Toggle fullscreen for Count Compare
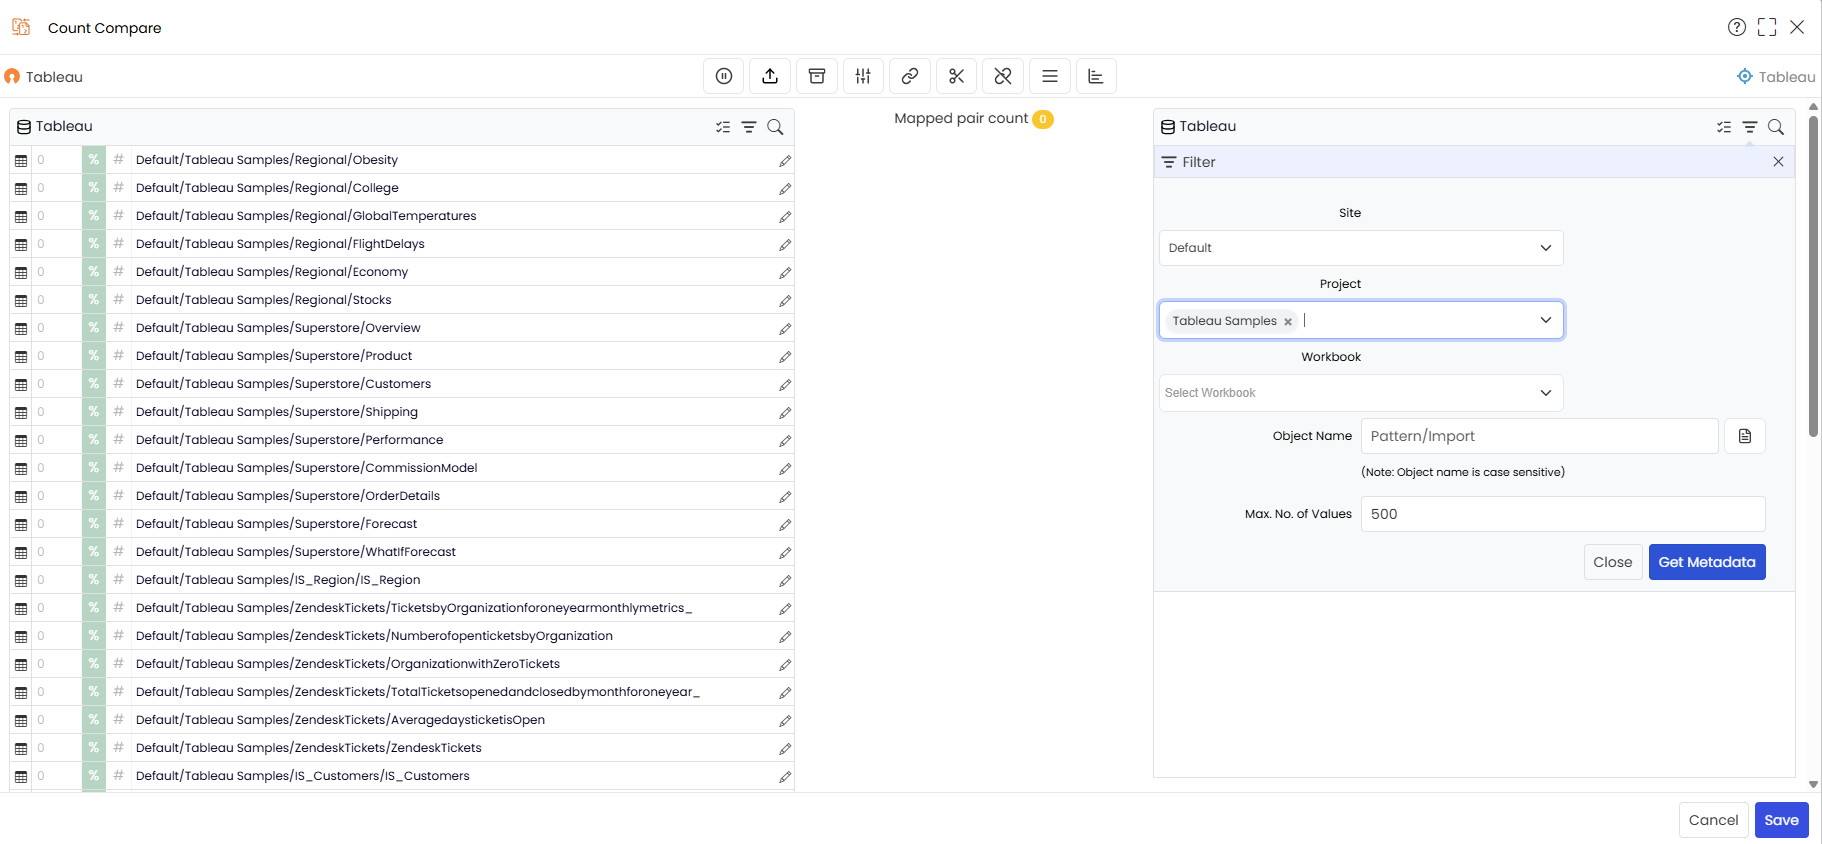1822x844 pixels. (x=1767, y=27)
